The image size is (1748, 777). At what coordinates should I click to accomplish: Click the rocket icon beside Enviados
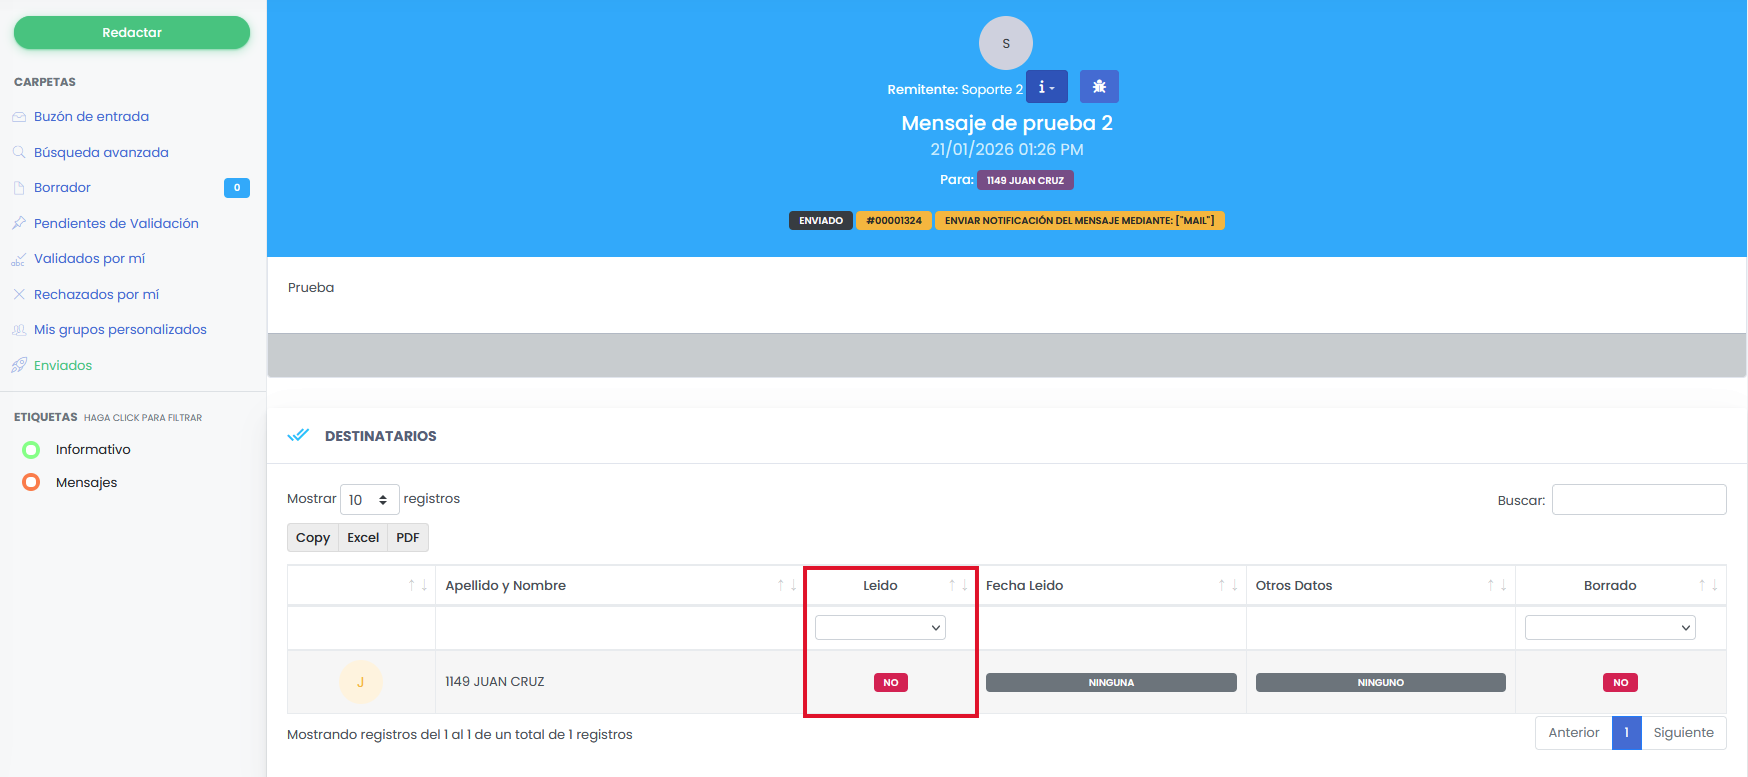19,365
